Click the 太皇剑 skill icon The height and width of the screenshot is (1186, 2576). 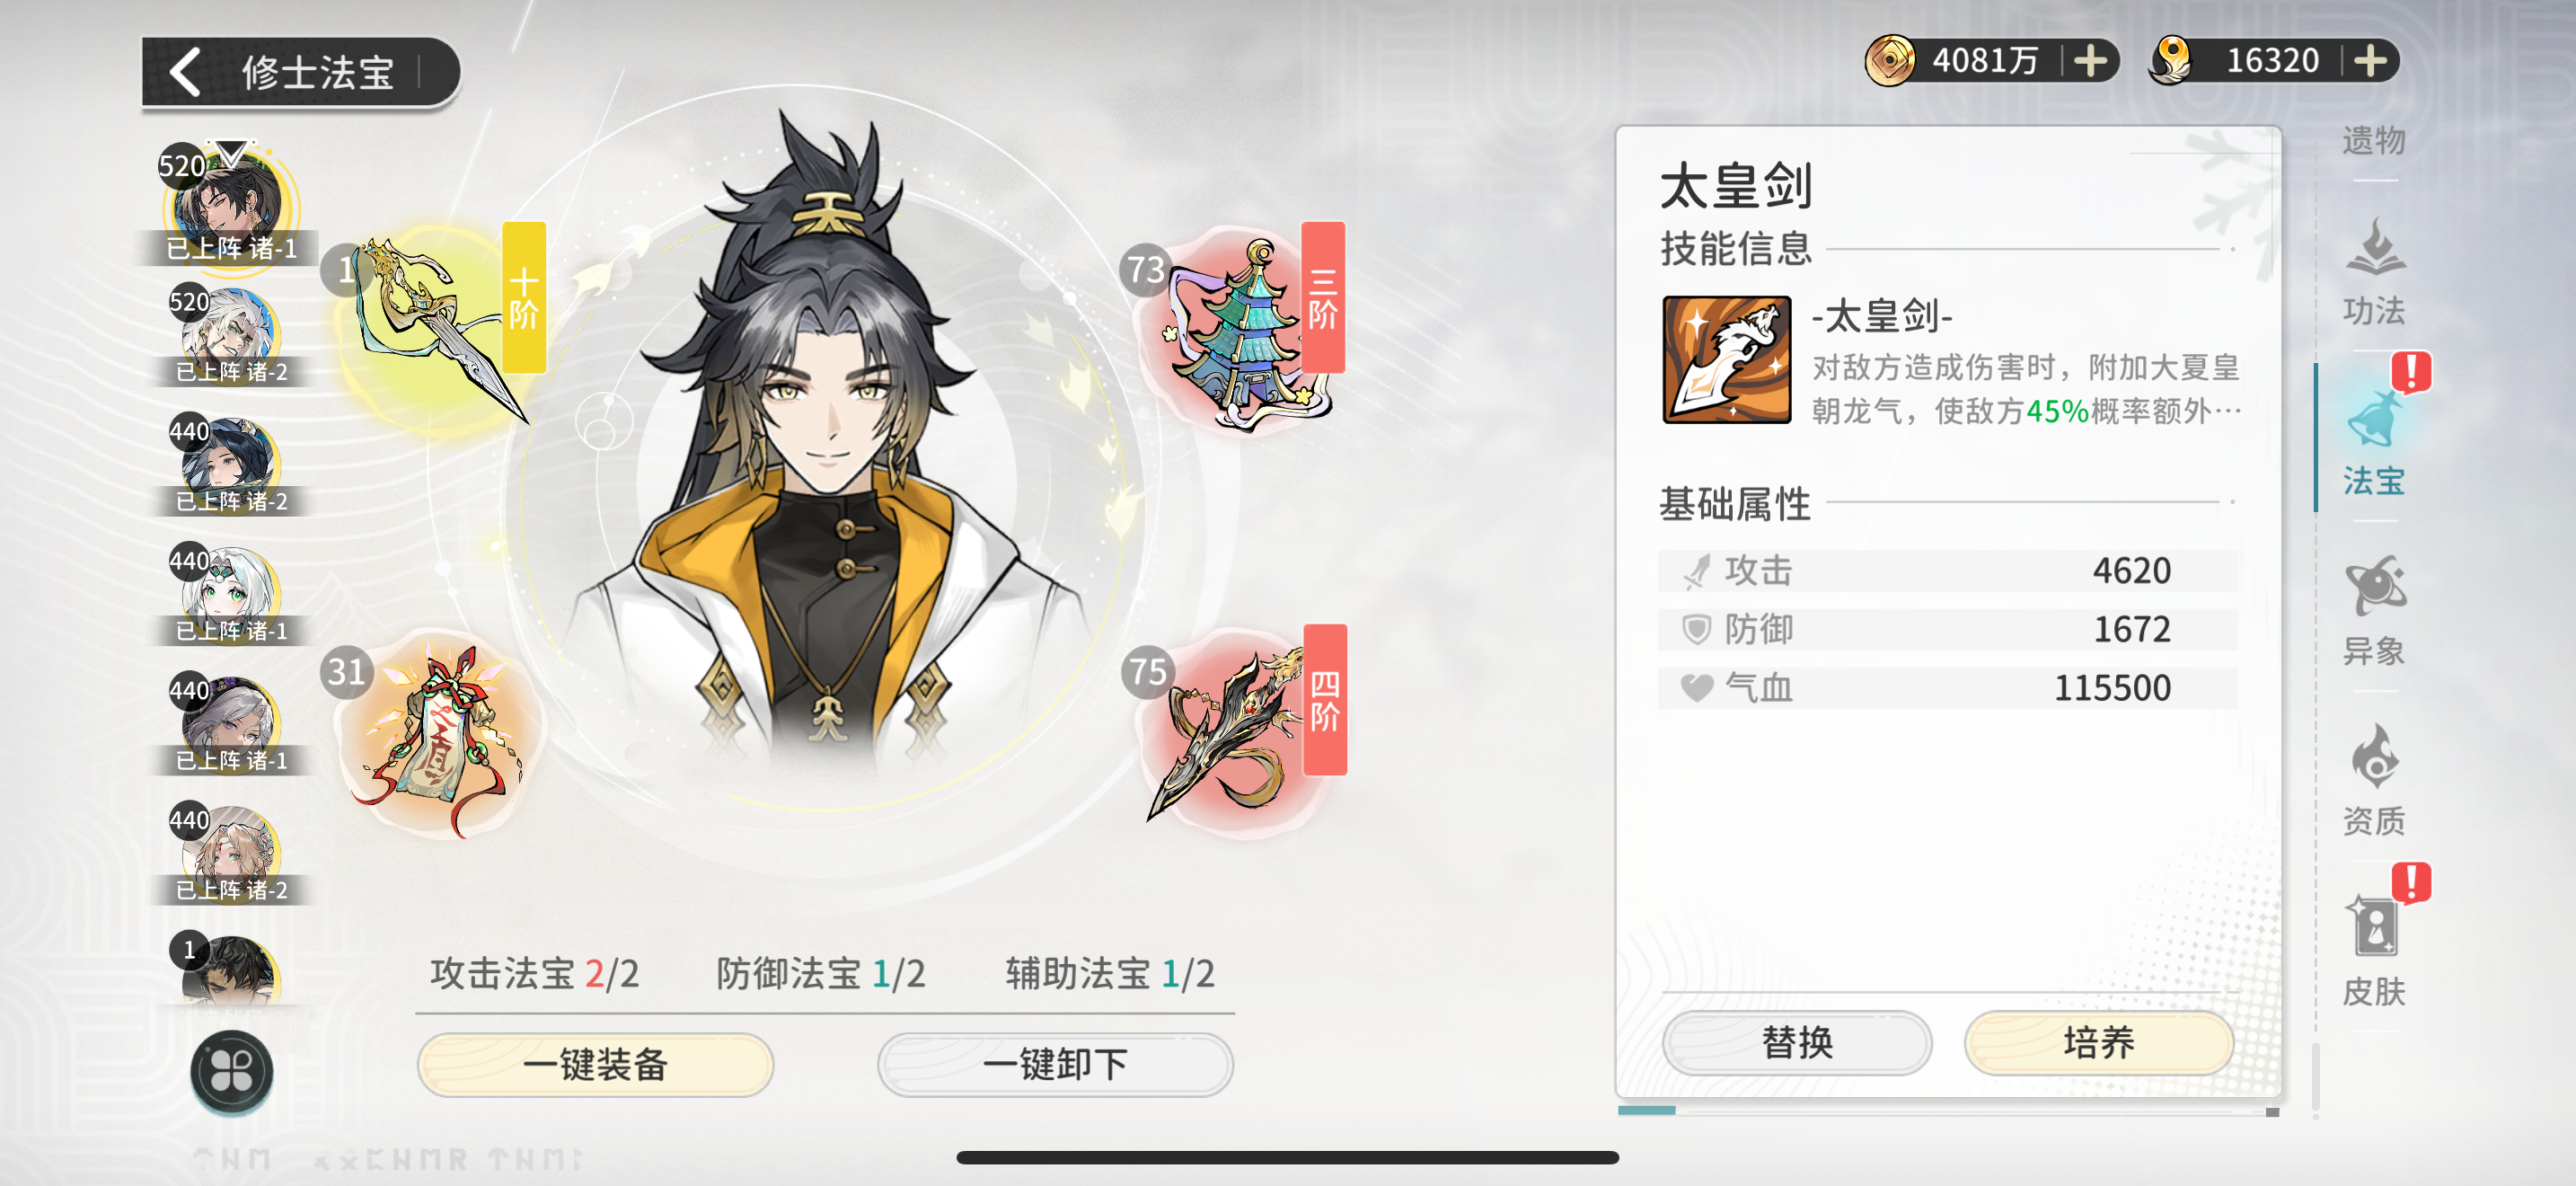tap(1726, 360)
